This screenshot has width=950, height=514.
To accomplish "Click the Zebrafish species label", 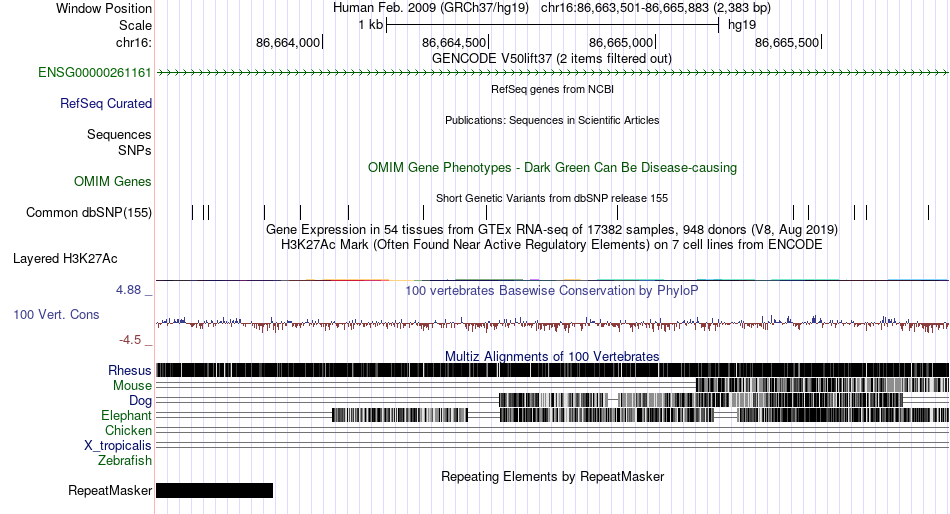I will tap(125, 461).
